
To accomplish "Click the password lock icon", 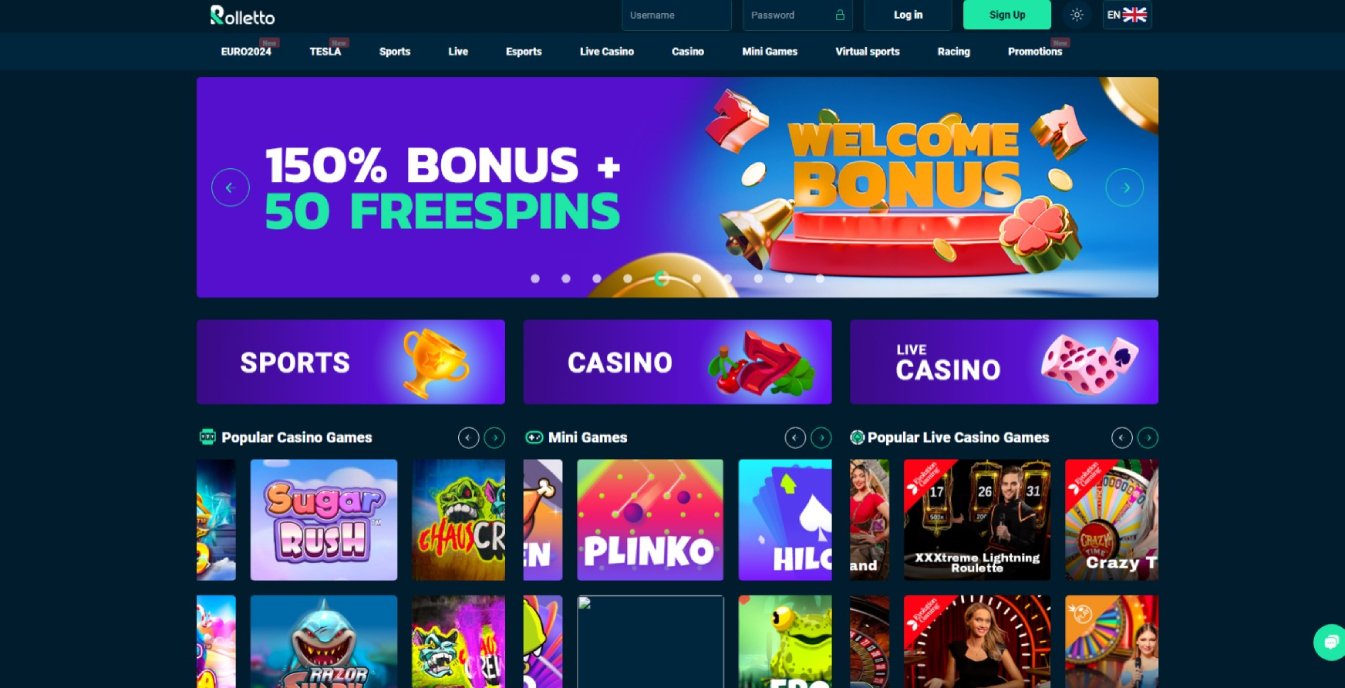I will coord(840,15).
